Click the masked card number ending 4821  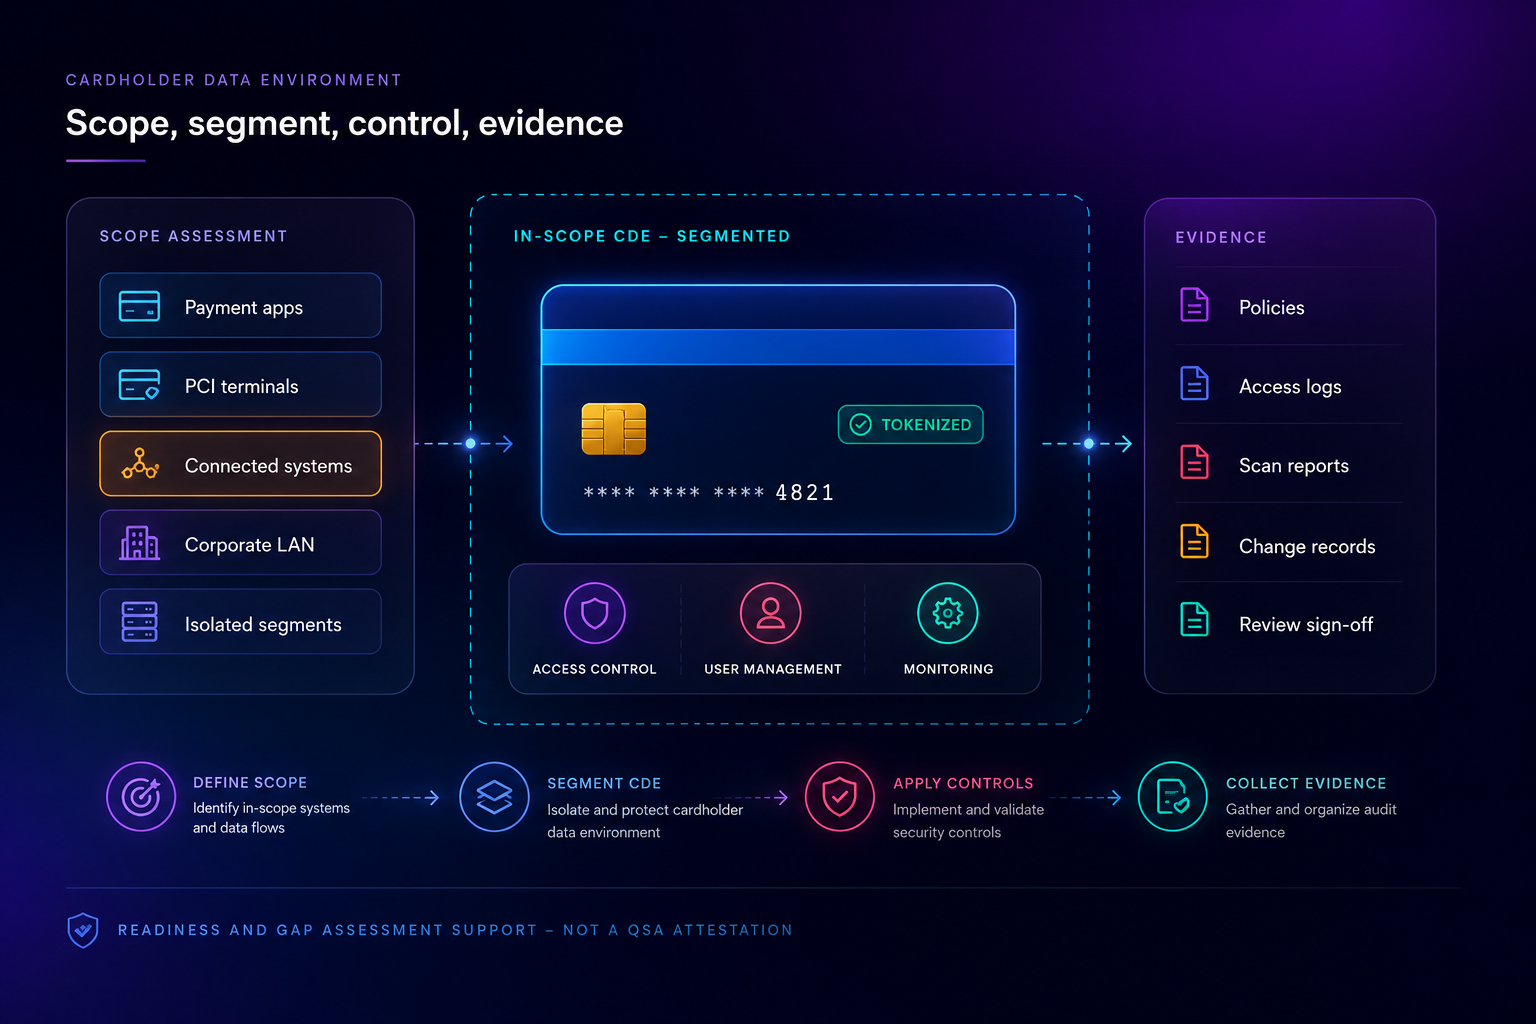pos(709,492)
